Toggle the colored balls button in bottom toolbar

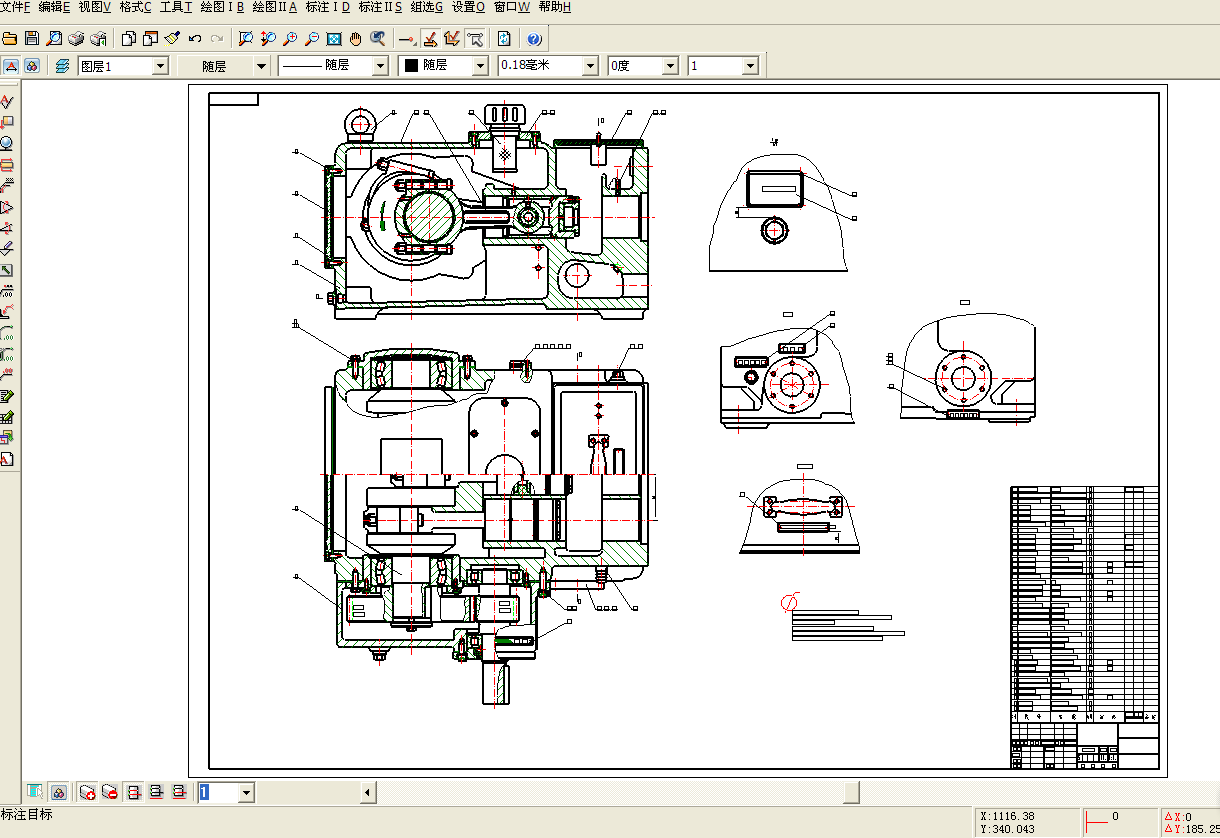click(x=59, y=792)
